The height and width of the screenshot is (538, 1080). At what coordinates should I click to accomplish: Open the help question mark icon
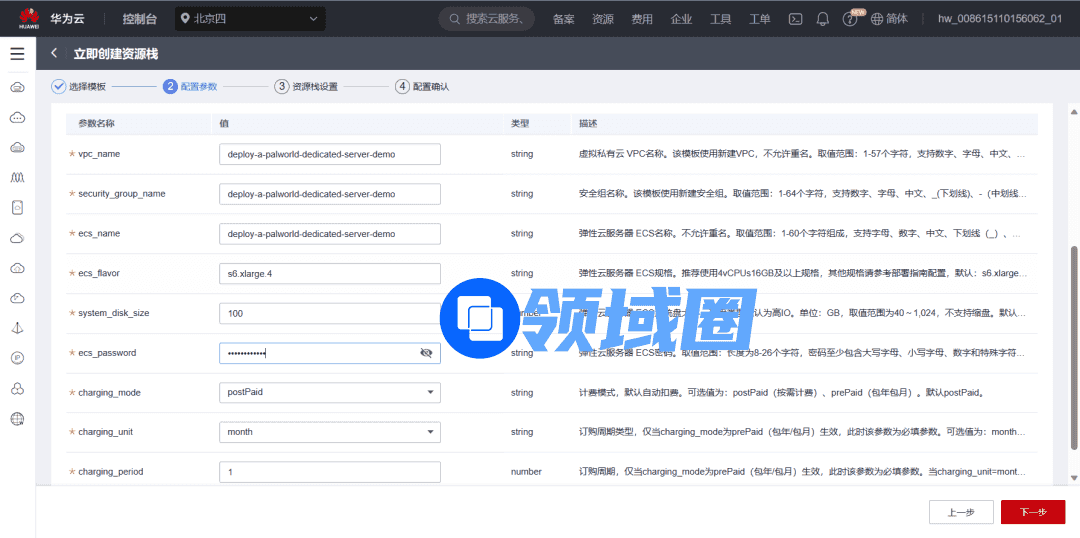850,19
